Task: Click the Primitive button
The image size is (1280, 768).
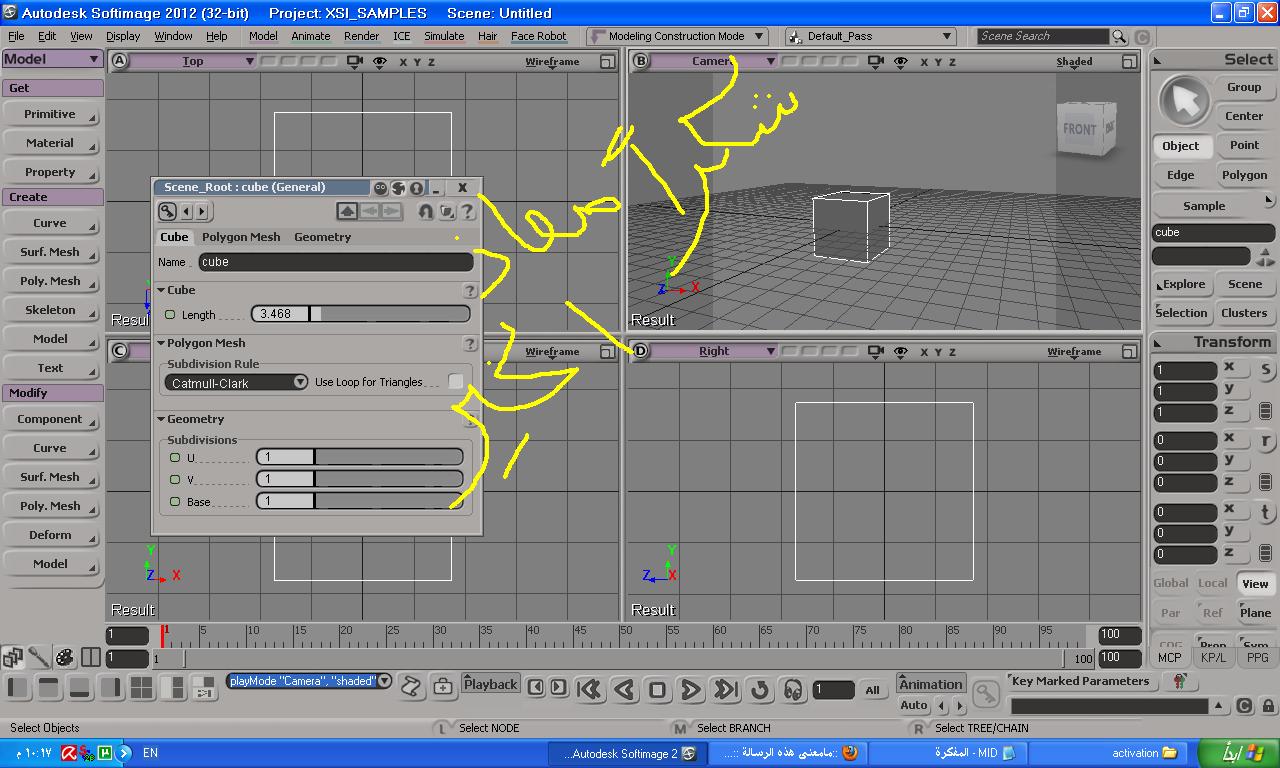Action: click(50, 114)
